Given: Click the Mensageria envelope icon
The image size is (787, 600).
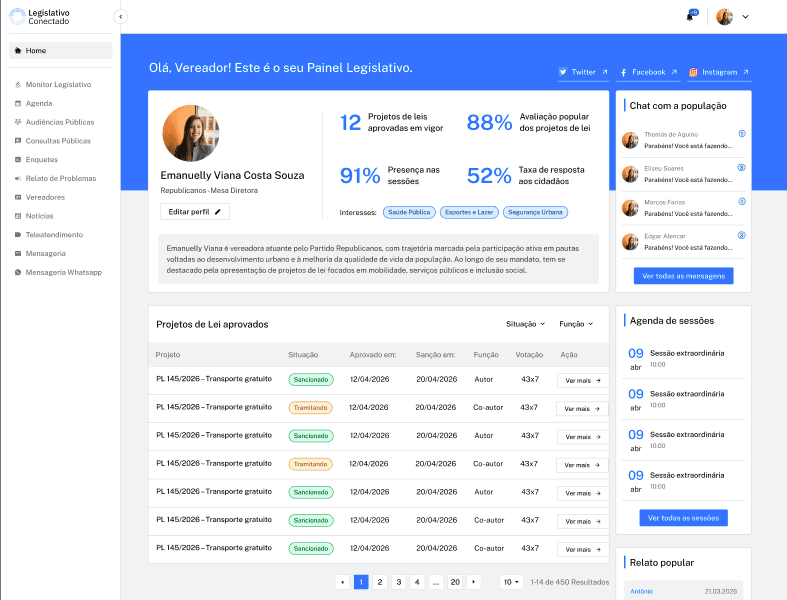Looking at the screenshot, I should click(x=18, y=254).
